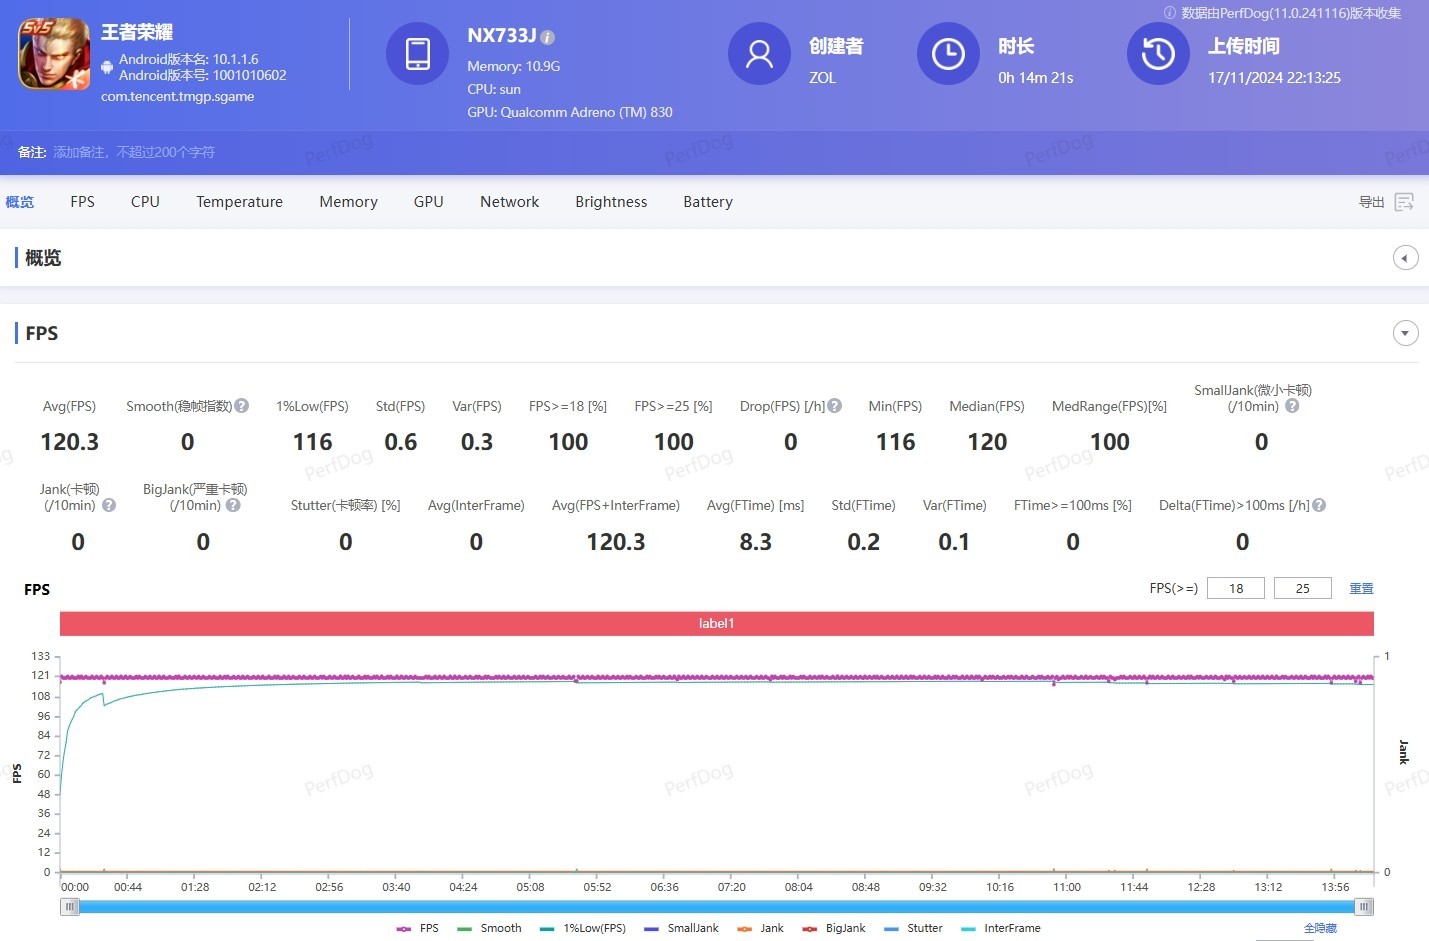Click the export document icon
Screen dimensions: 1429x941
click(1404, 202)
